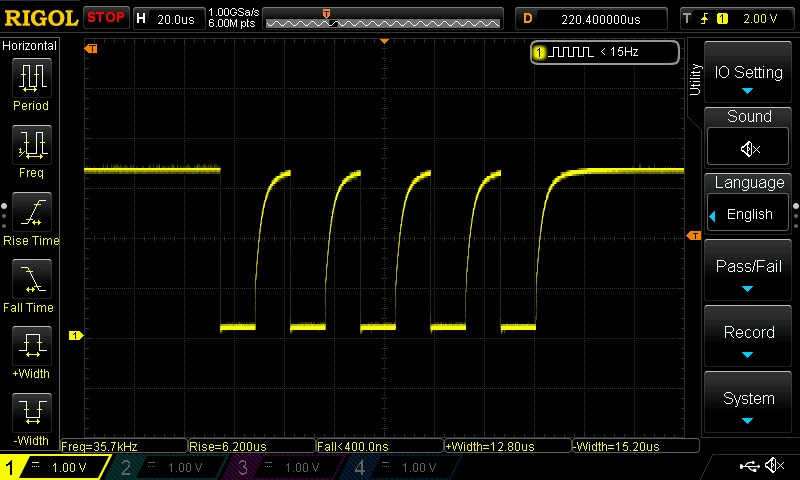
Task: Click the USB connection status icon
Action: (749, 466)
